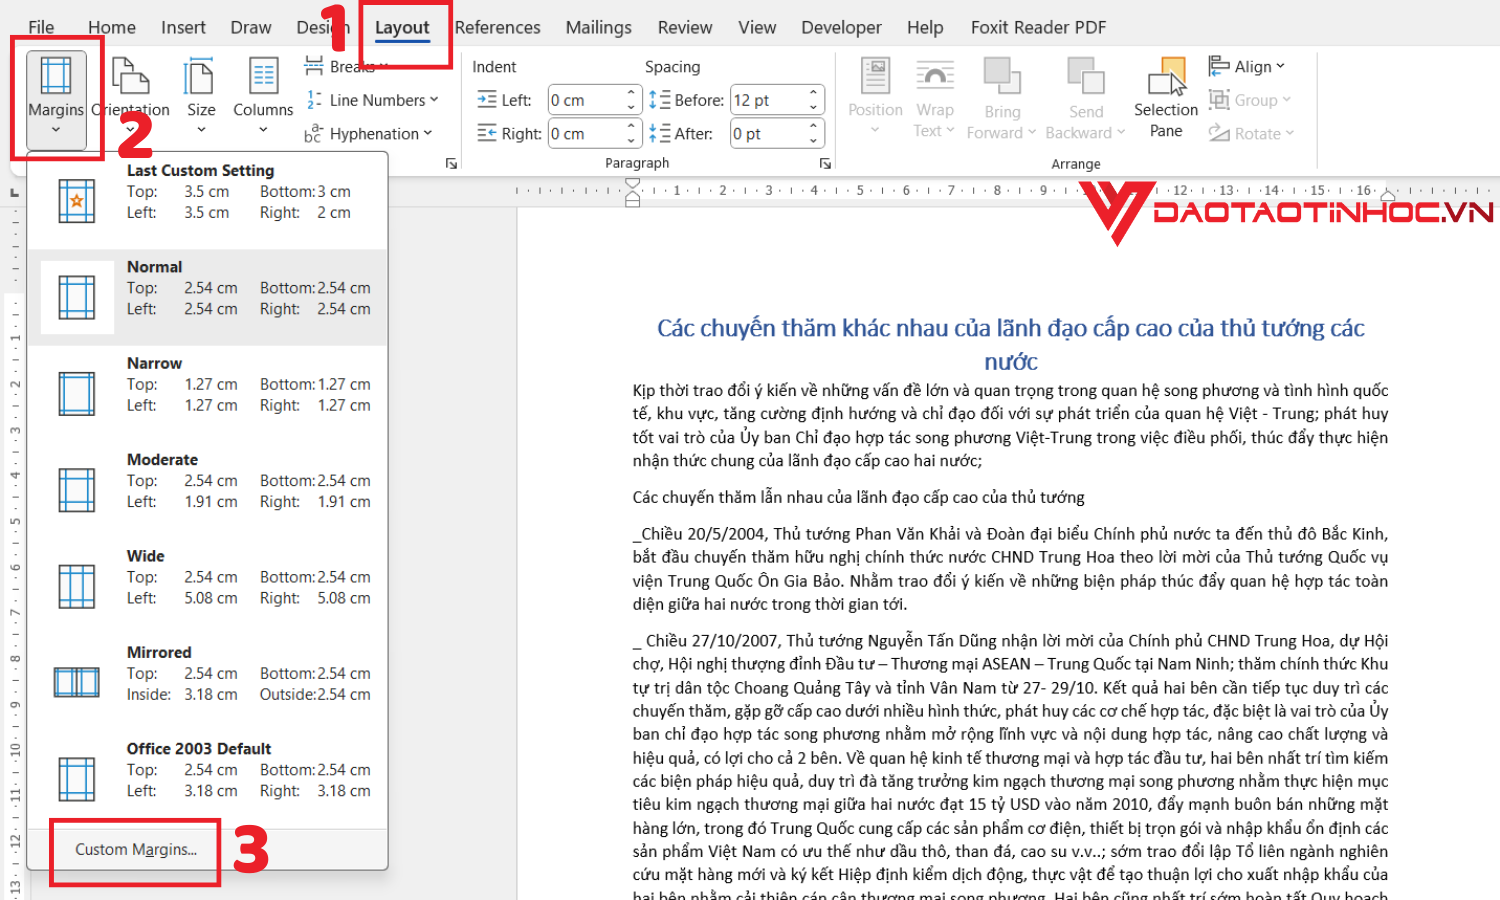Click the Indent Left input field
Viewport: 1500px width, 900px height.
(x=586, y=100)
